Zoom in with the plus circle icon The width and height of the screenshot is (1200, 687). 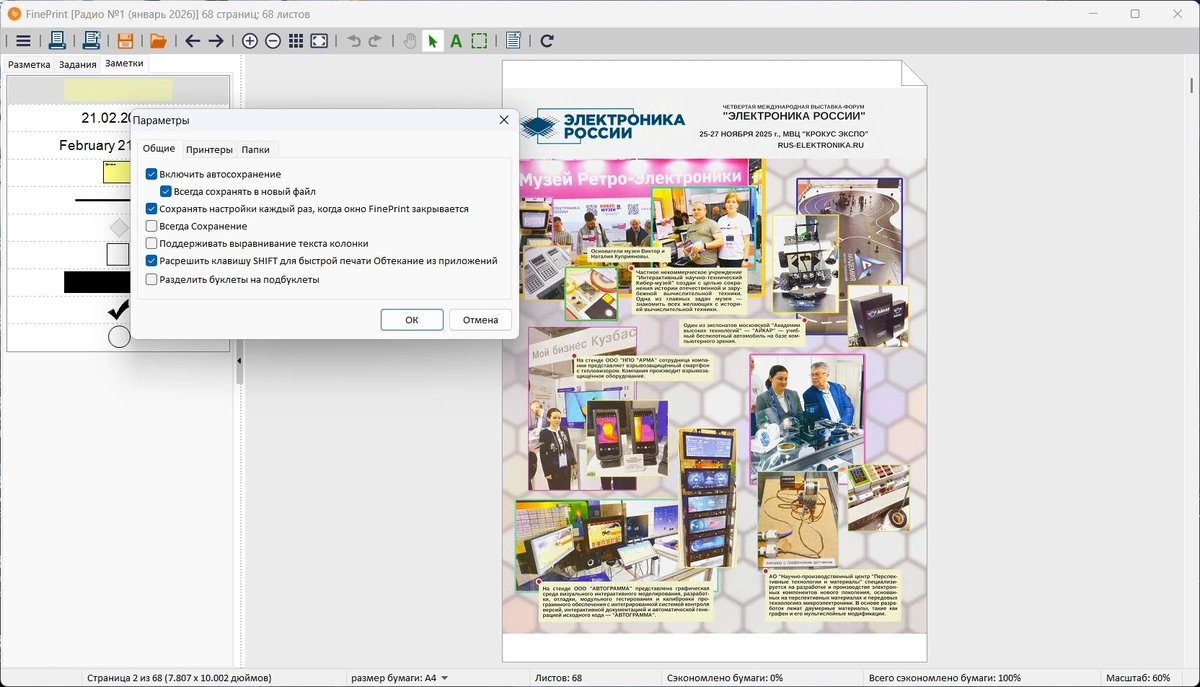tap(250, 41)
